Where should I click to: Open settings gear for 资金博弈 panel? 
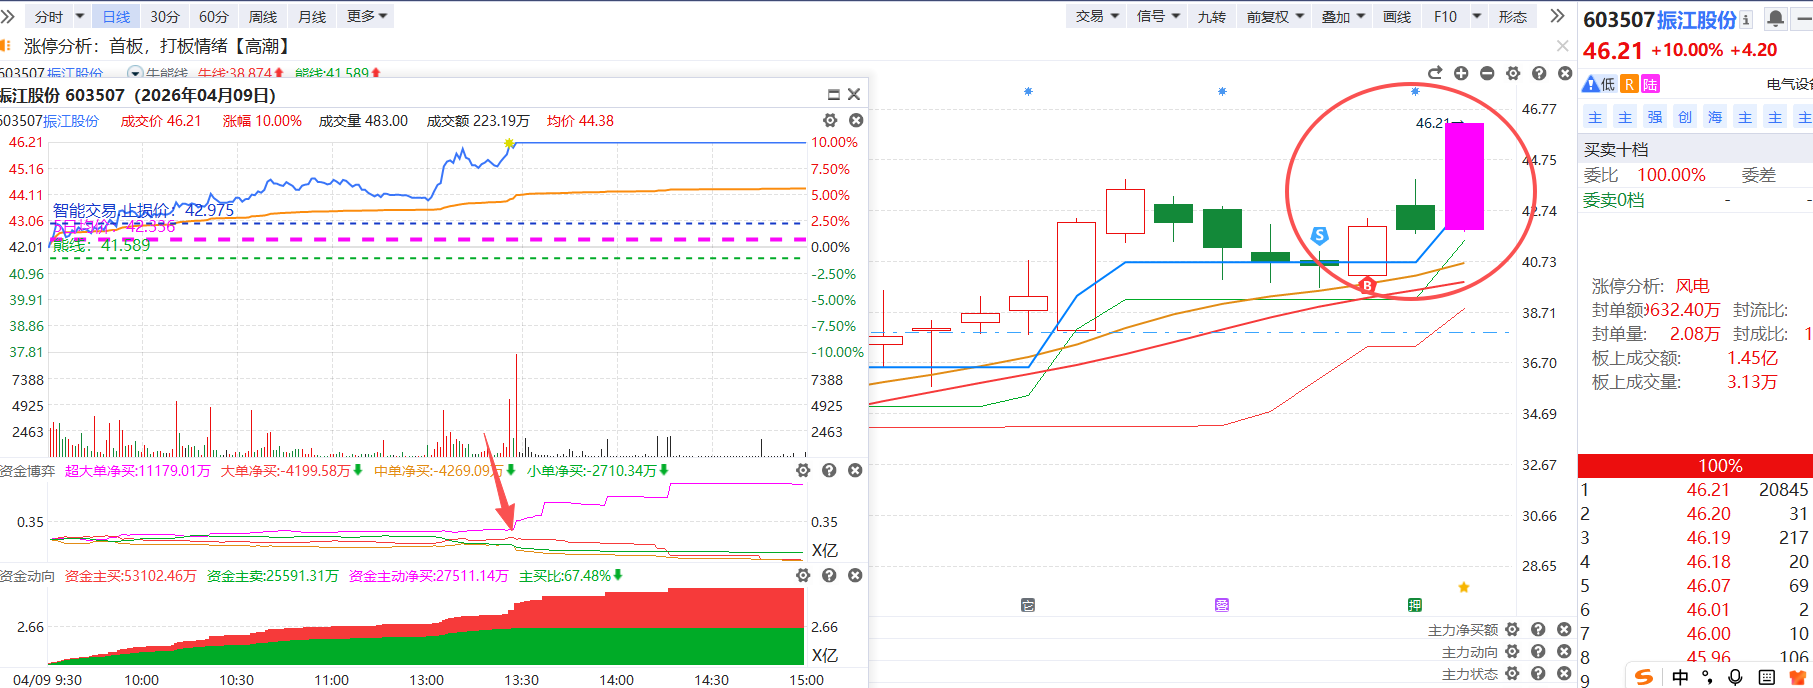pos(802,470)
